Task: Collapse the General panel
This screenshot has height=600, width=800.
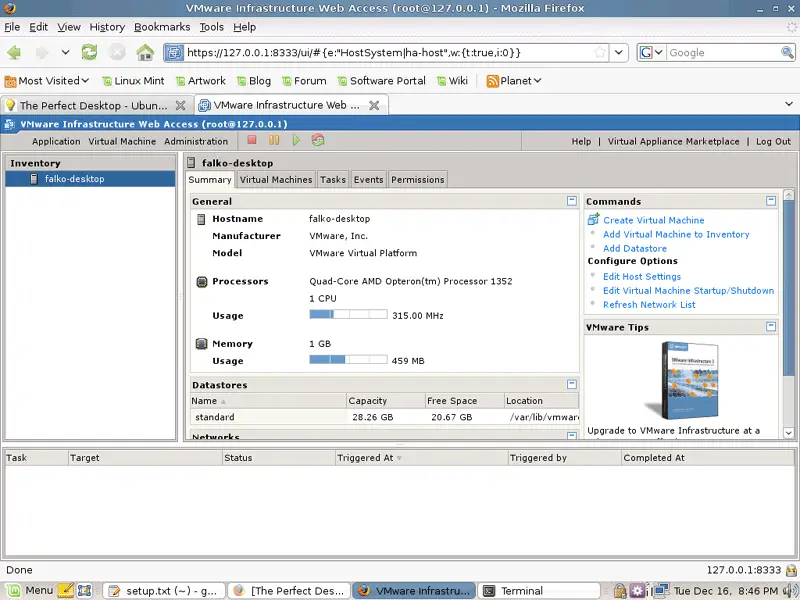Action: click(x=571, y=201)
